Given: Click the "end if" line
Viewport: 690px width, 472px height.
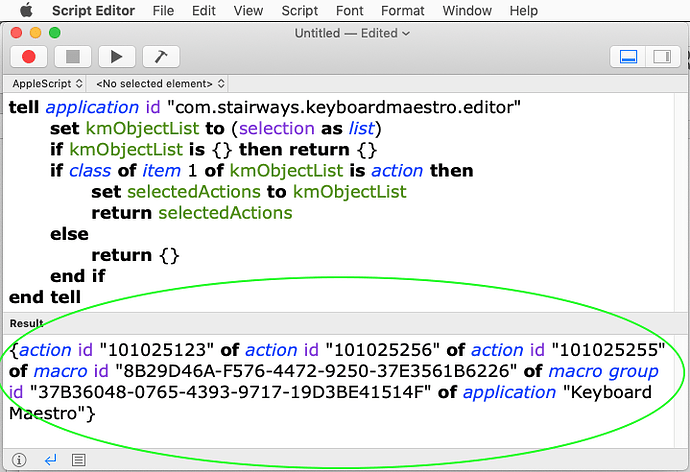Looking at the screenshot, I should (78, 276).
